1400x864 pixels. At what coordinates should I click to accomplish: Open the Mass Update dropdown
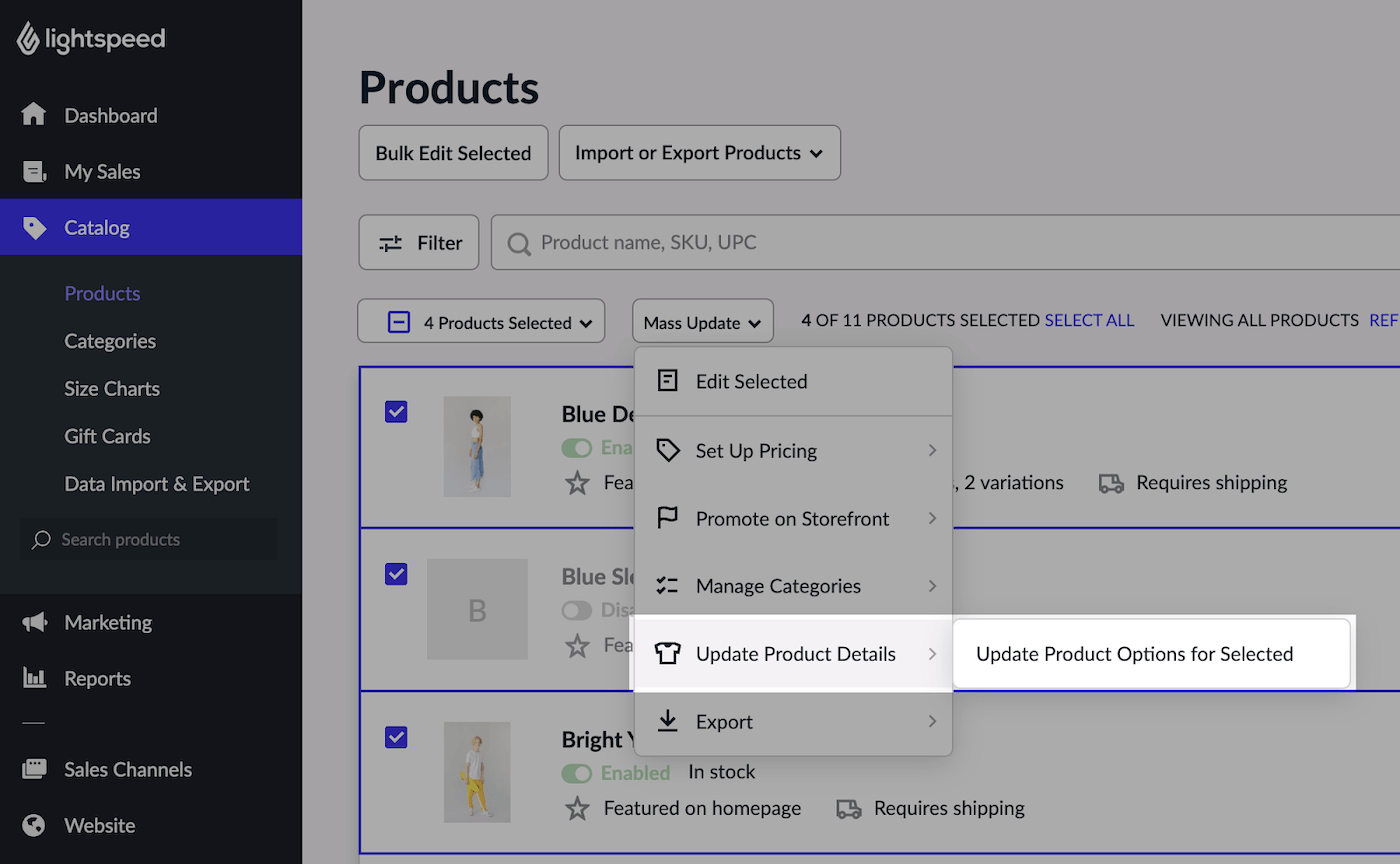703,321
